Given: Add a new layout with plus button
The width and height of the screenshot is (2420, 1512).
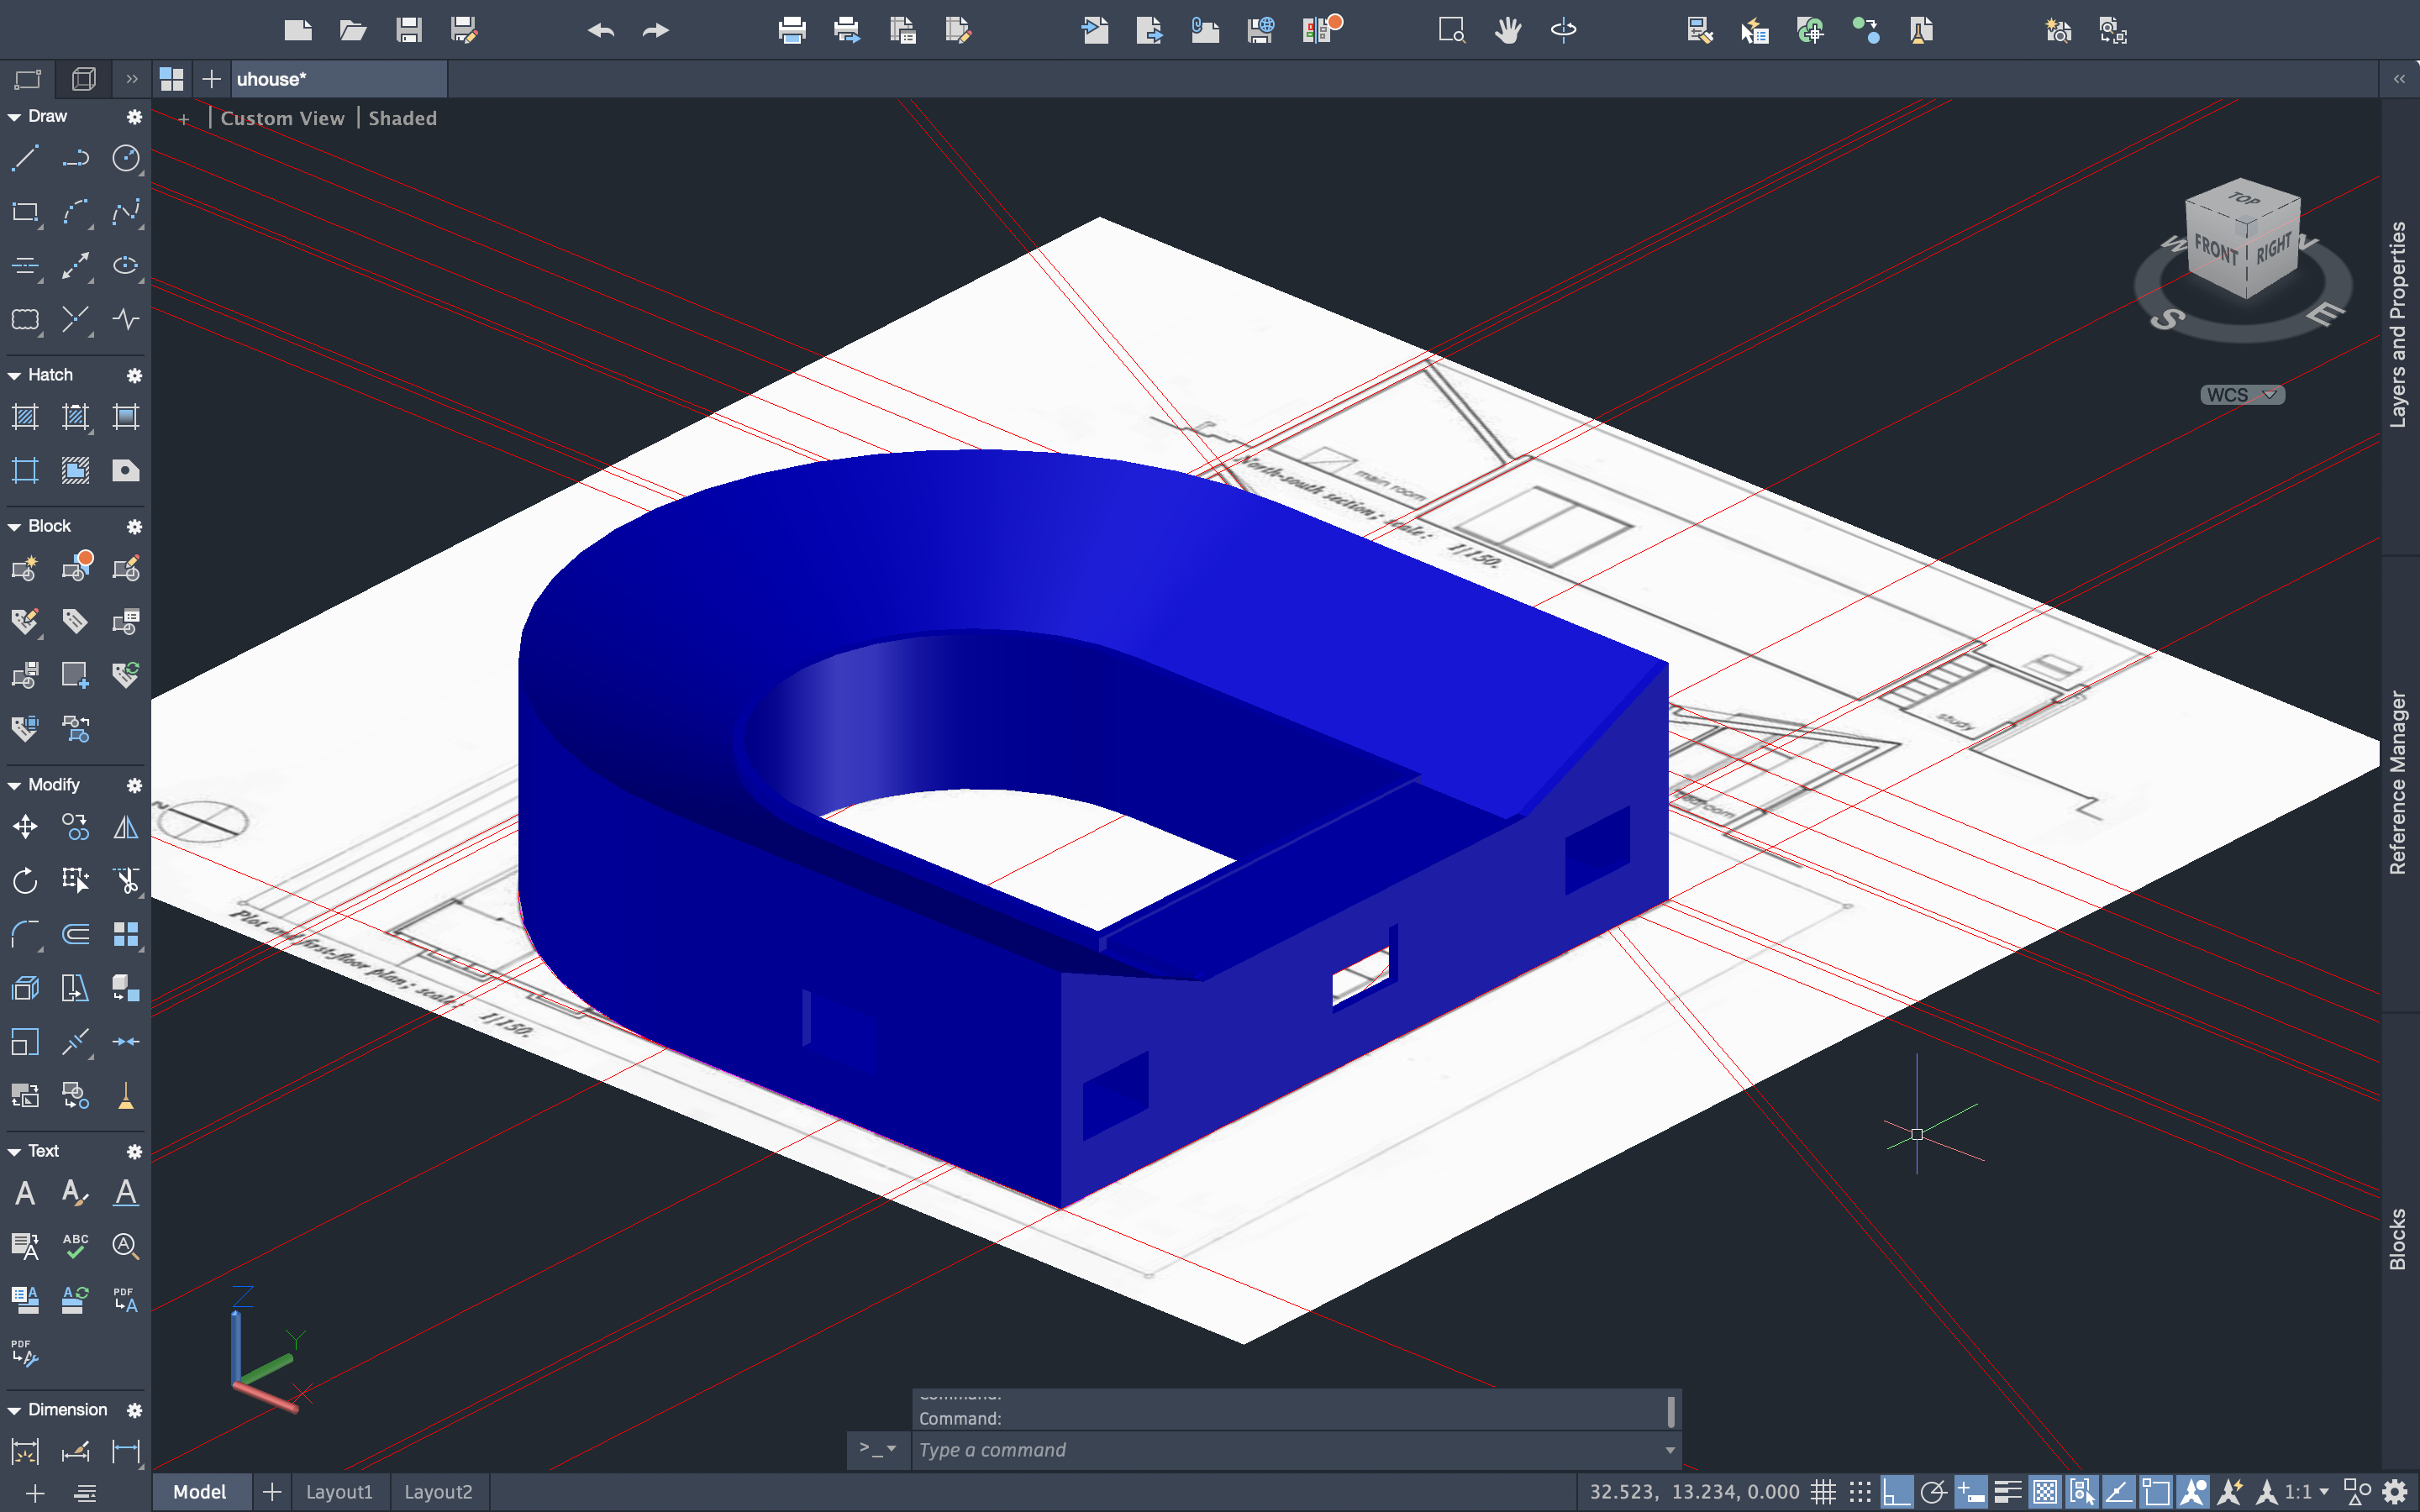Looking at the screenshot, I should tap(272, 1492).
